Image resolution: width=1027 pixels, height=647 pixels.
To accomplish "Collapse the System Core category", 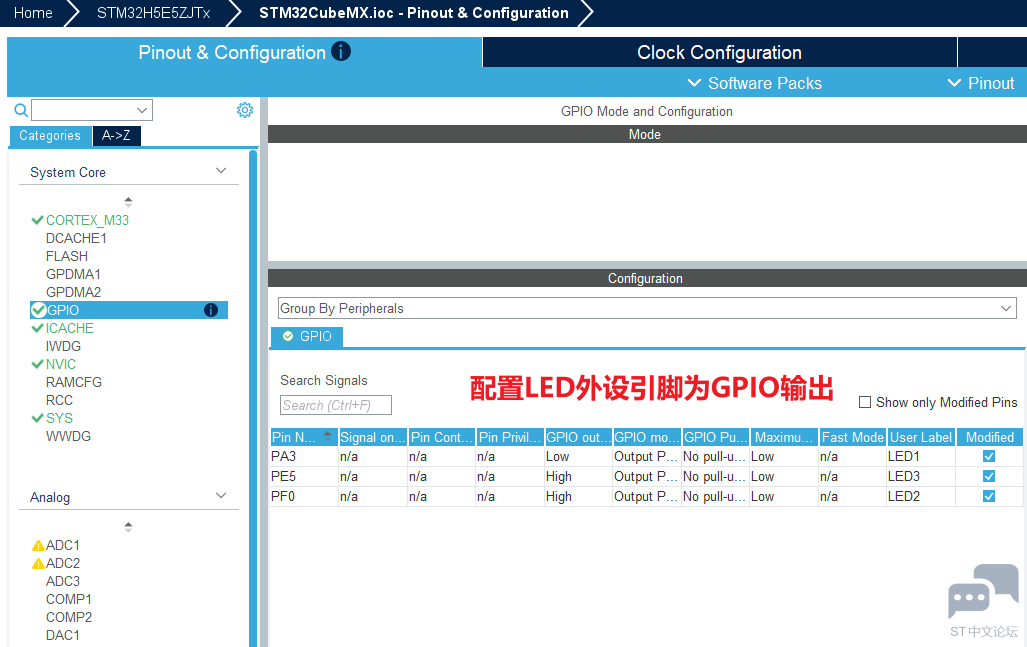I will coord(221,171).
